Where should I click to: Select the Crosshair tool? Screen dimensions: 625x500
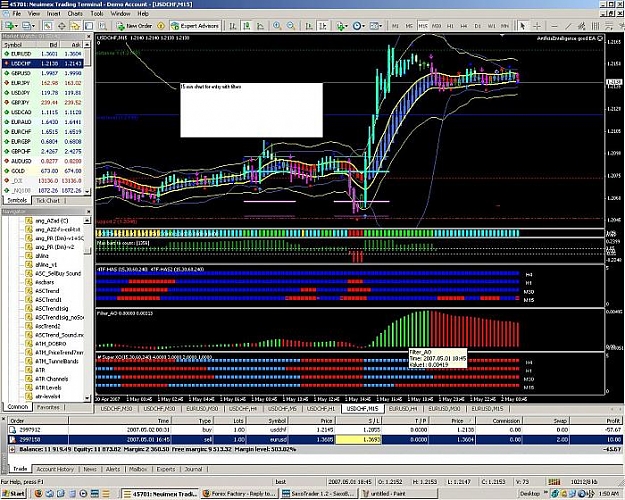537,26
